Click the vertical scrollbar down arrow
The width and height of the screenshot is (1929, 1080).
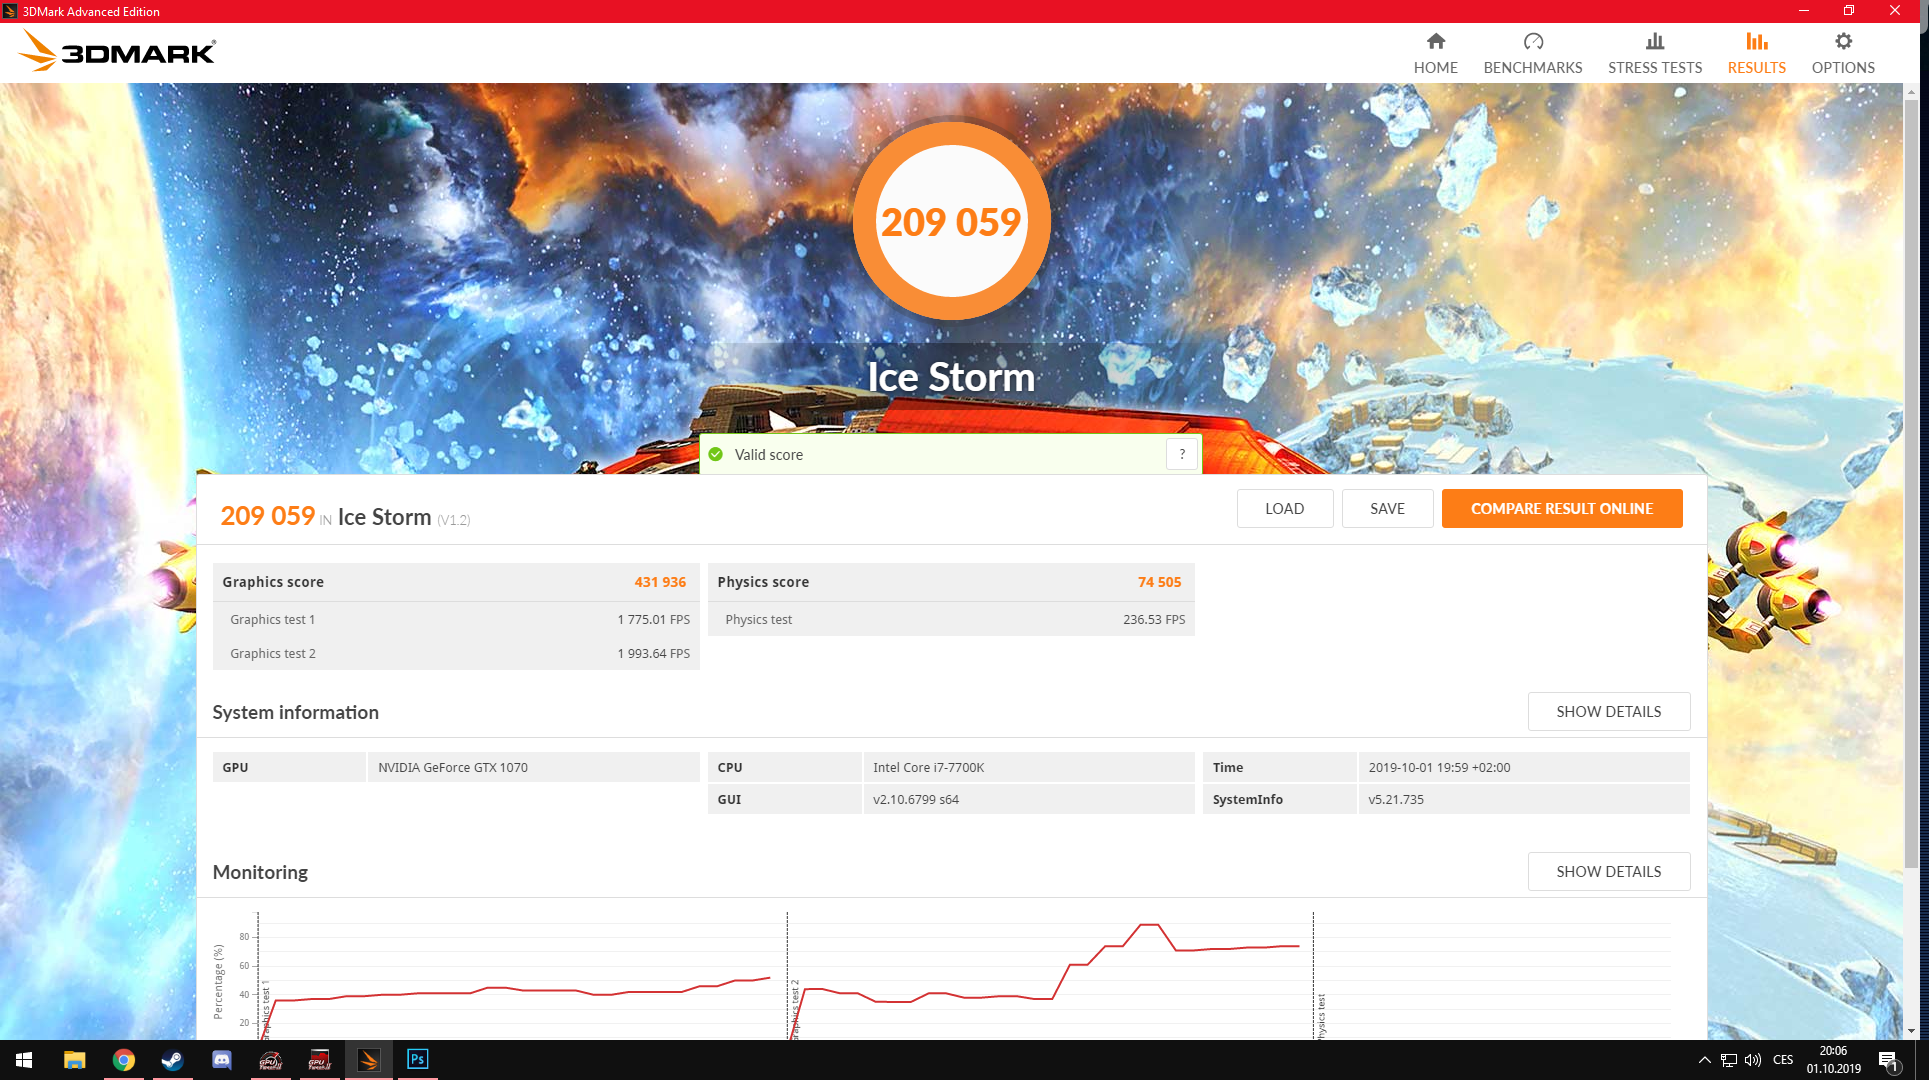point(1911,1031)
